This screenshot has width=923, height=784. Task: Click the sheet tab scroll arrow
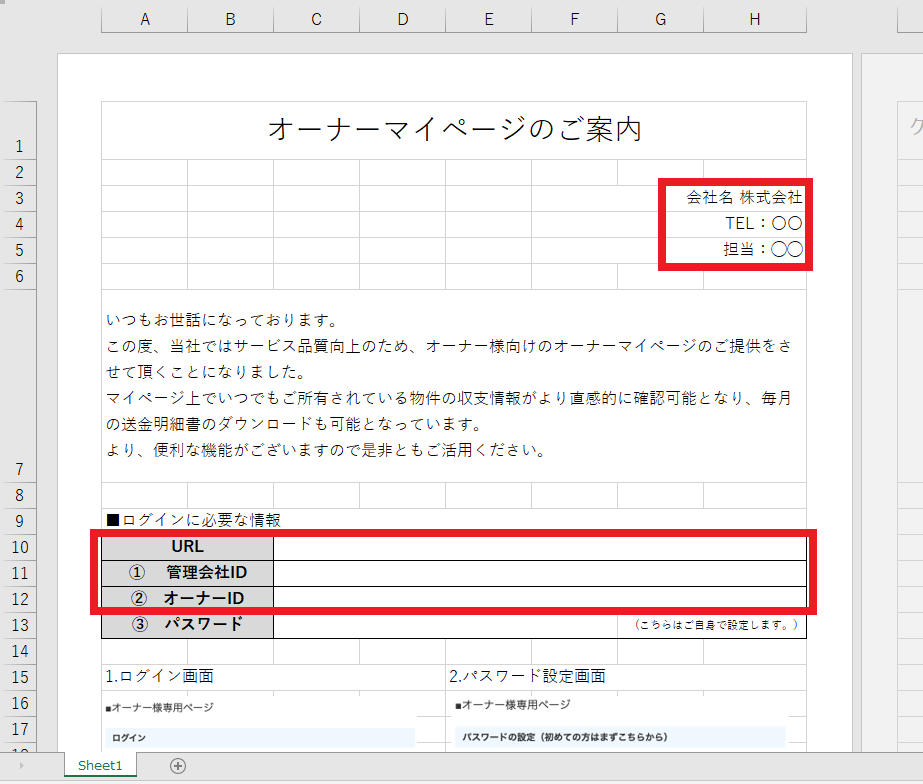[21, 766]
